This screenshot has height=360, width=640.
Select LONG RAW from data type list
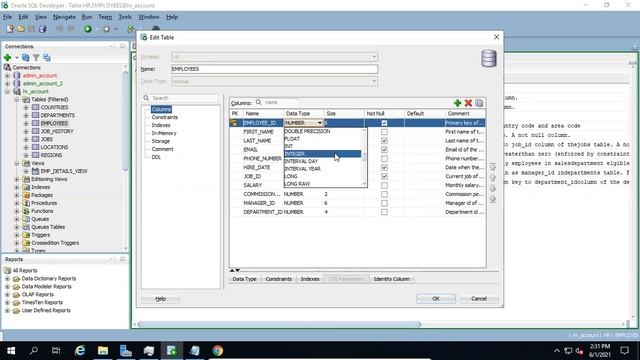point(322,184)
